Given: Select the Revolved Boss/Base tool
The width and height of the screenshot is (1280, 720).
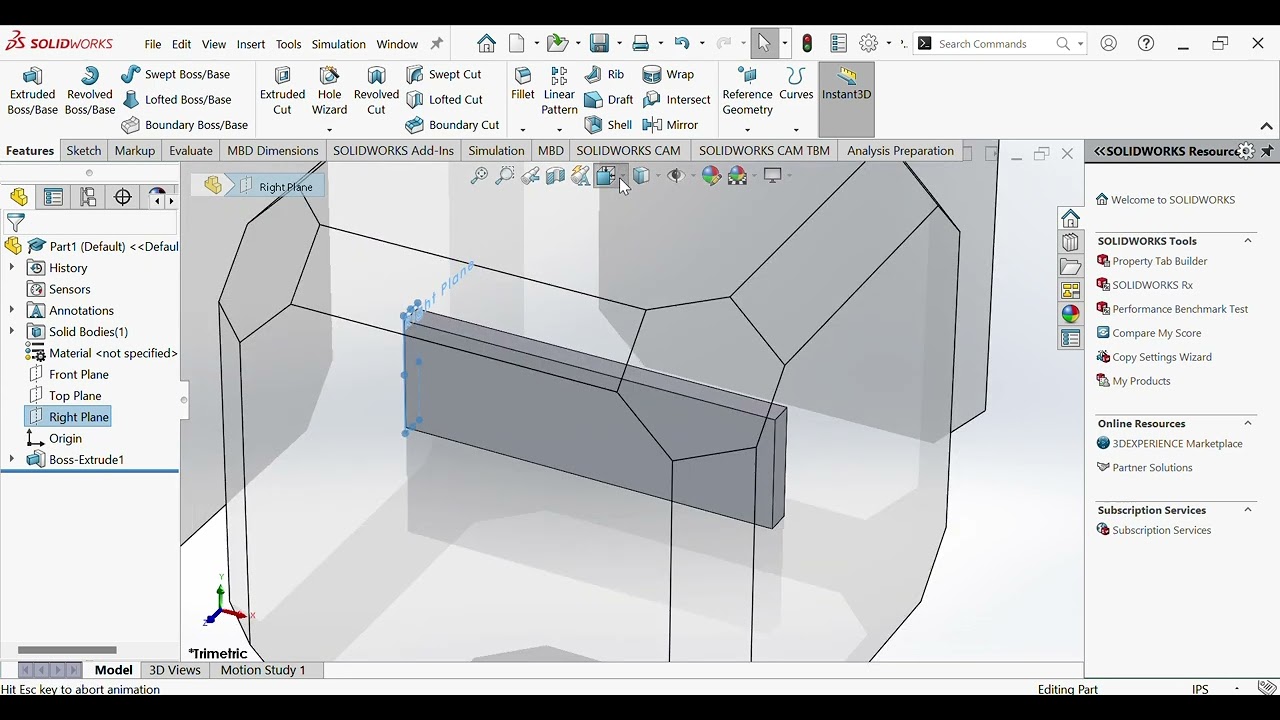Looking at the screenshot, I should point(89,91).
